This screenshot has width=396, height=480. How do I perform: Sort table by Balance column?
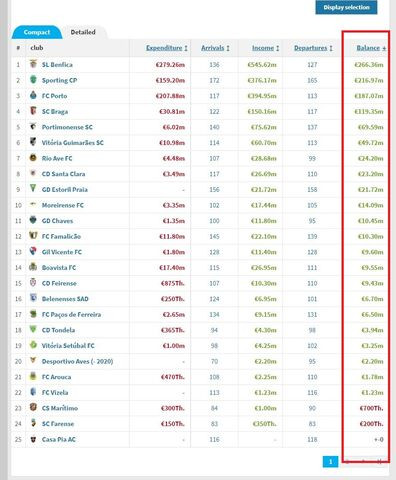tap(371, 48)
